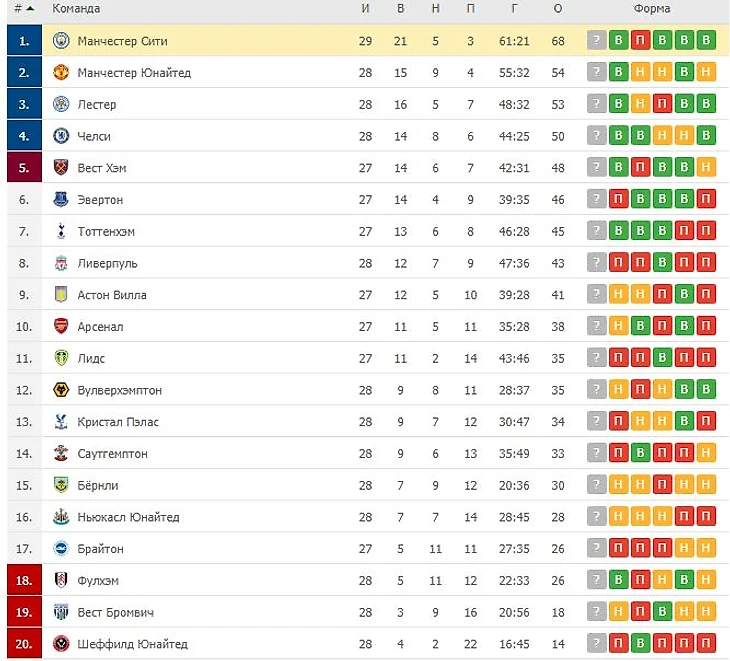The height and width of the screenshot is (661, 730).
Task: Click West Ham's position badge 5
Action: tap(24, 168)
